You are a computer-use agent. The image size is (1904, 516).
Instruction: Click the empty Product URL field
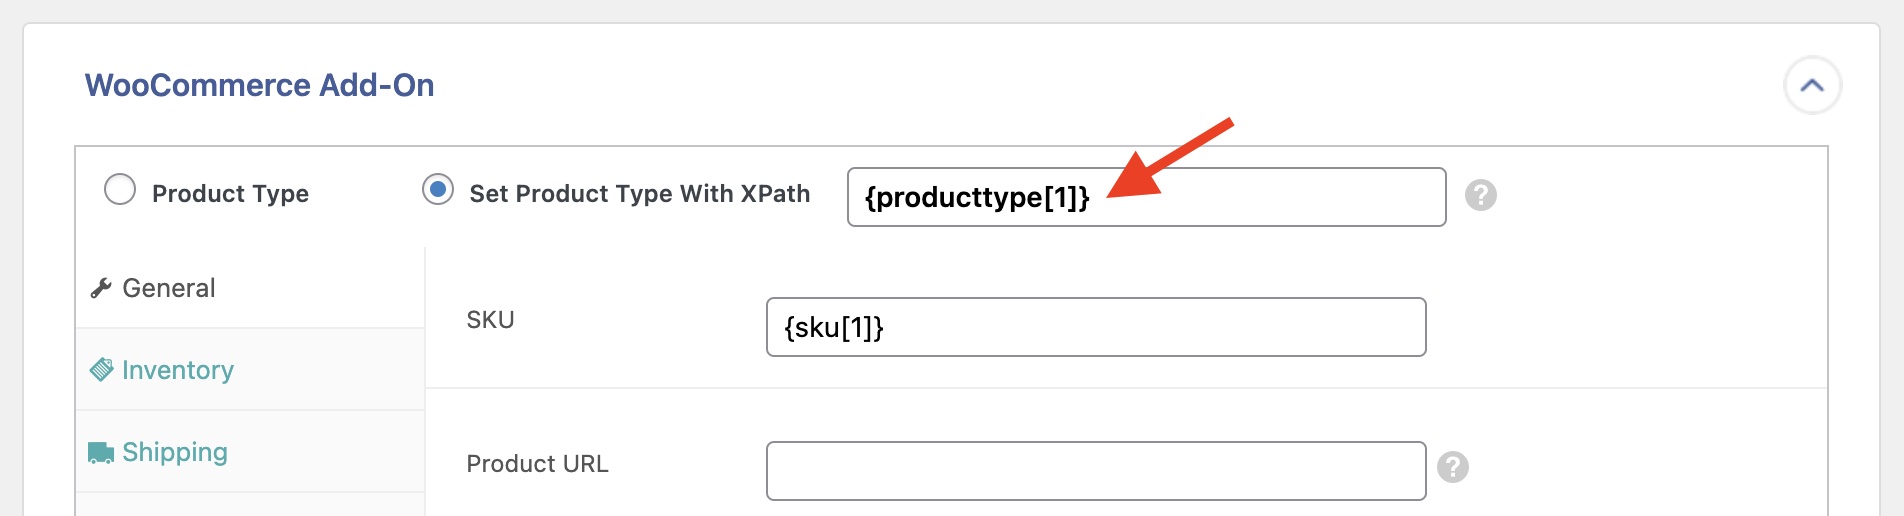(1095, 471)
